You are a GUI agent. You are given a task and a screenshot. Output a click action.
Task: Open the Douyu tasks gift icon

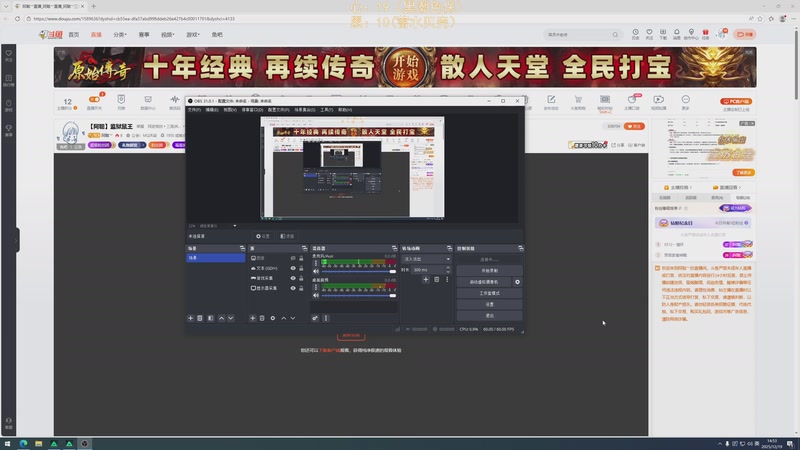click(706, 34)
